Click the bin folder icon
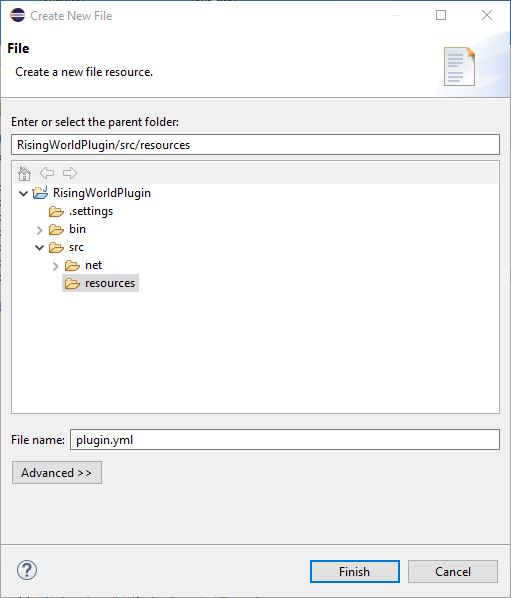 tap(56, 229)
